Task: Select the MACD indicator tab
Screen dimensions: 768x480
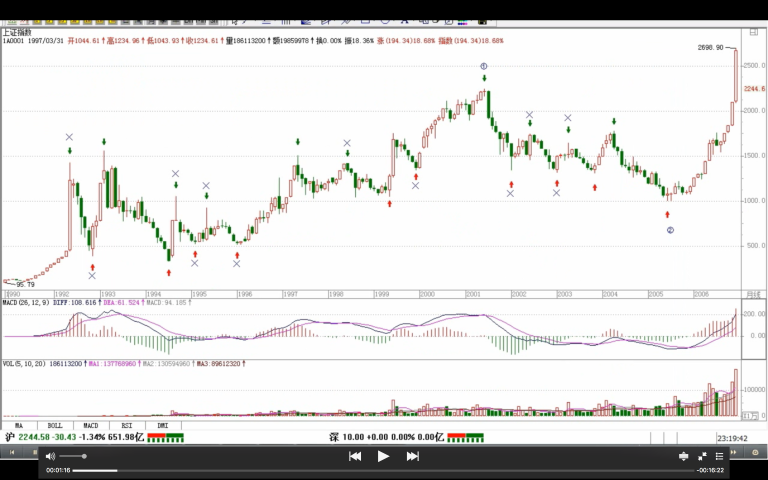Action: 91,426
